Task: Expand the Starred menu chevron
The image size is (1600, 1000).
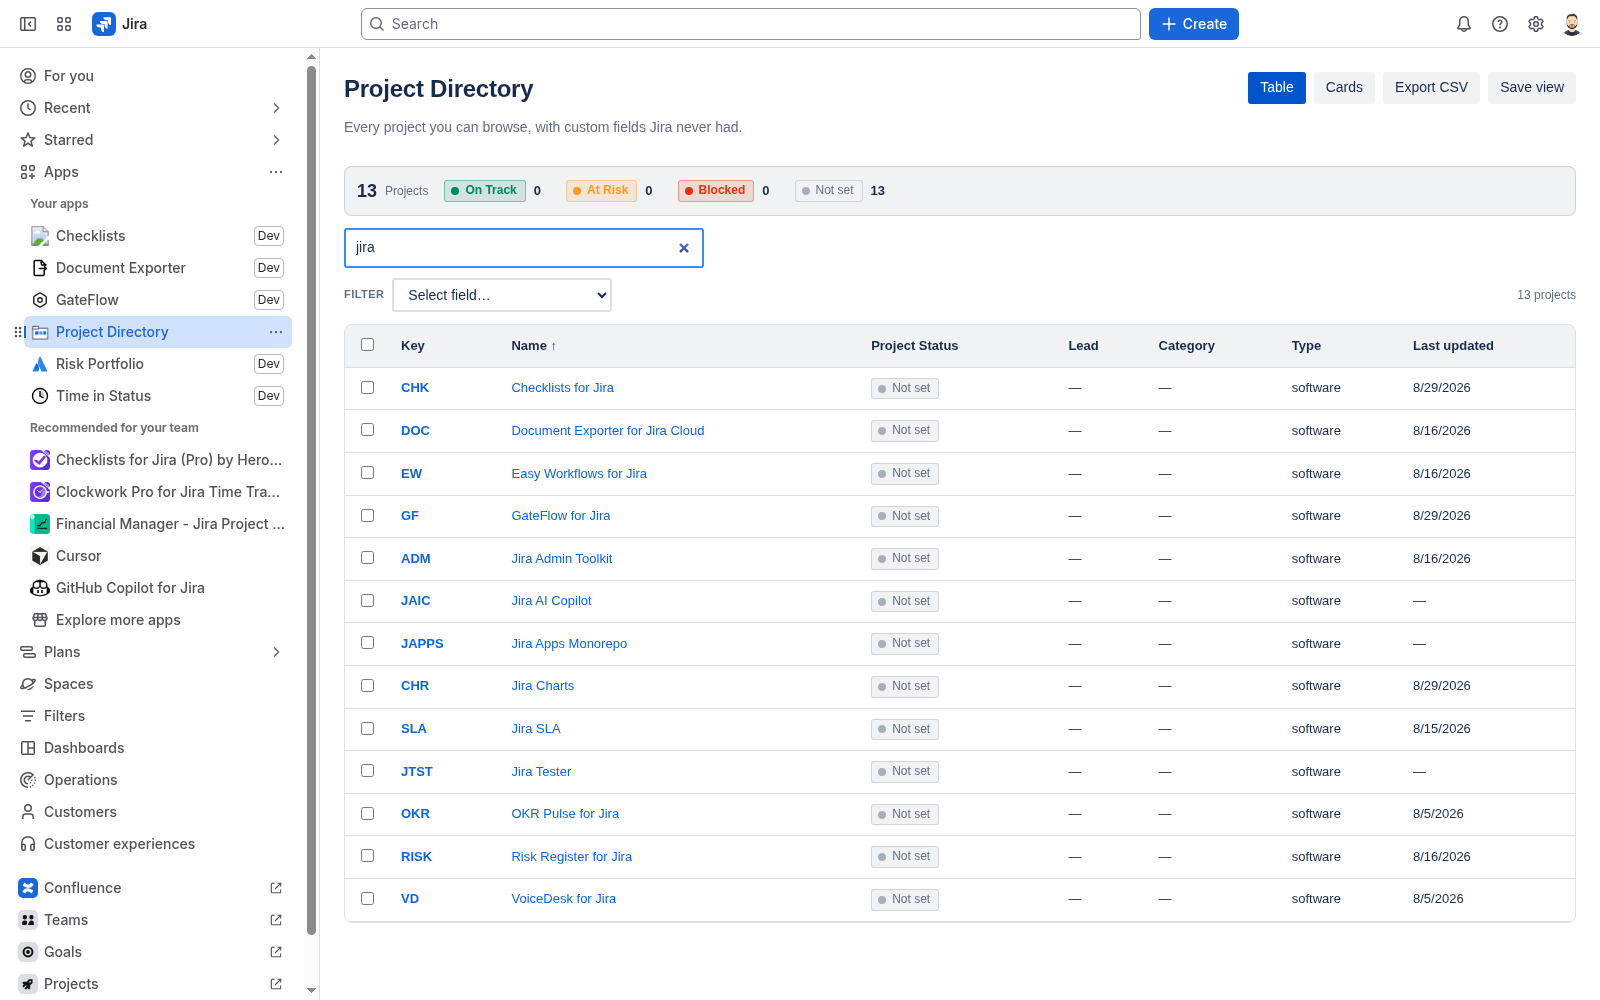Action: point(276,140)
